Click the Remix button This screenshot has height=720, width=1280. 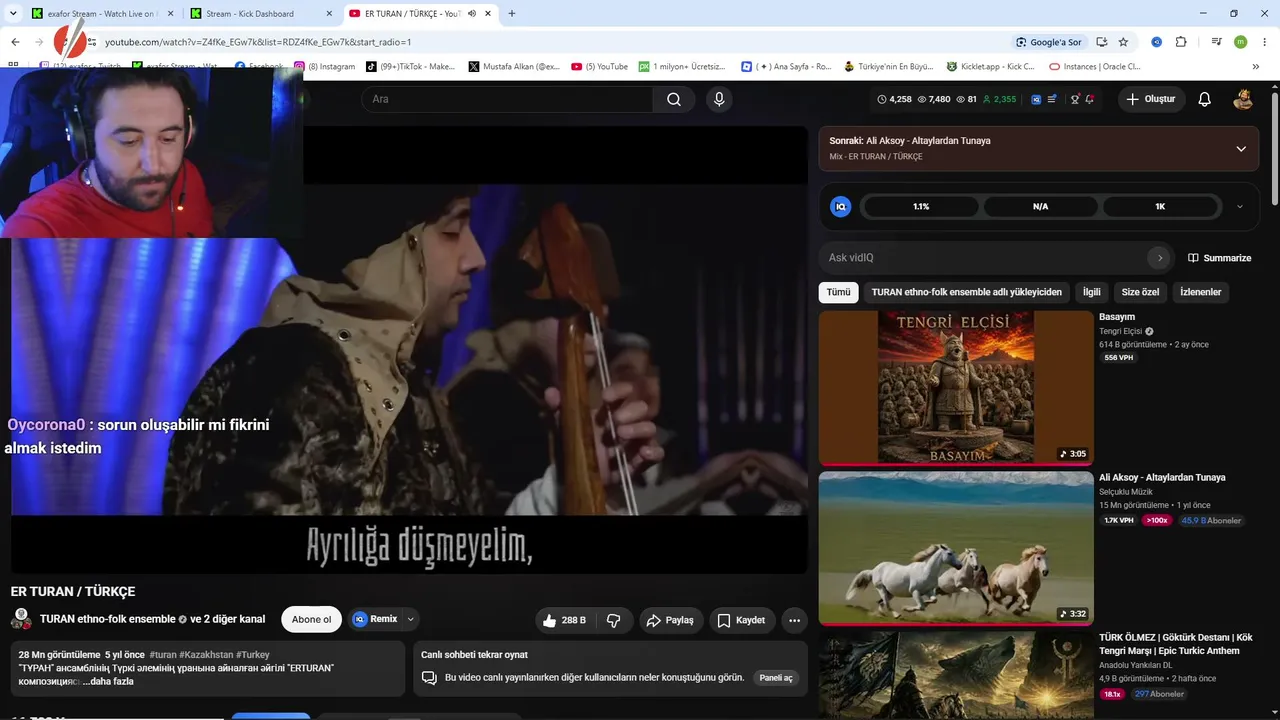click(x=375, y=619)
